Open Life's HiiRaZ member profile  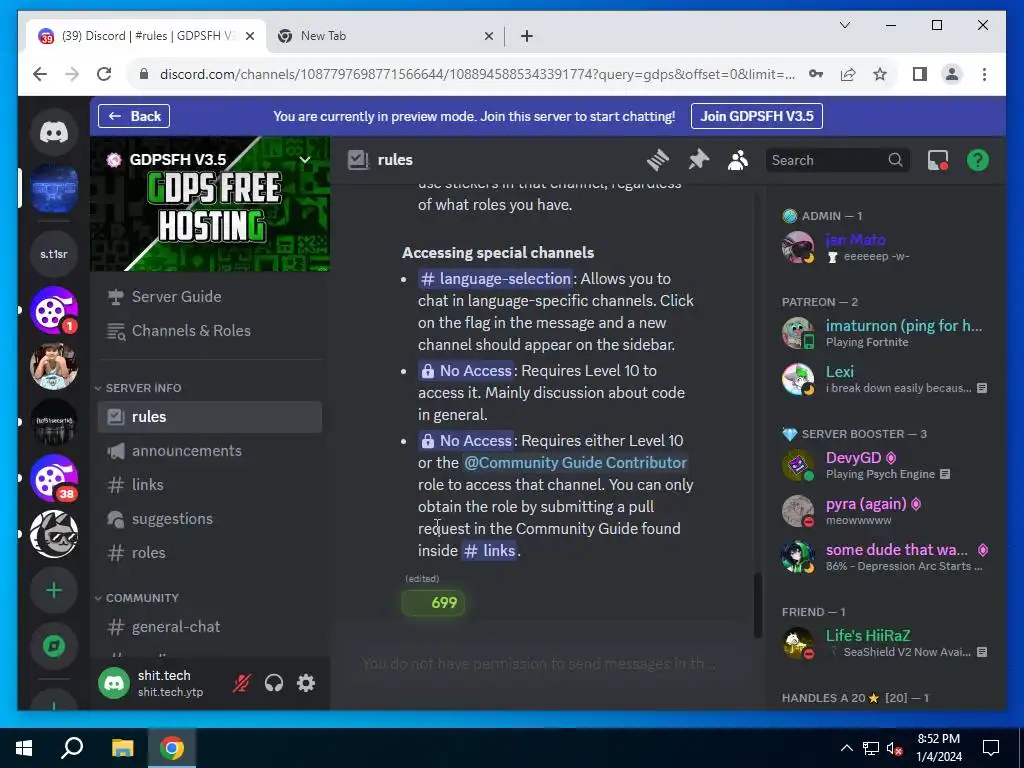click(886, 643)
